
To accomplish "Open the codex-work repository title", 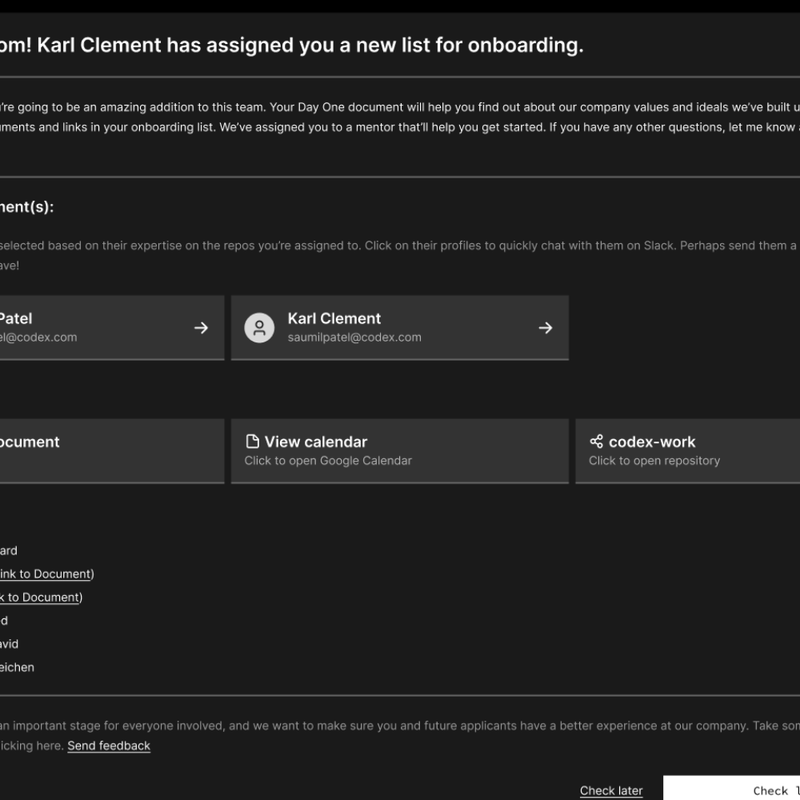I will pos(652,442).
